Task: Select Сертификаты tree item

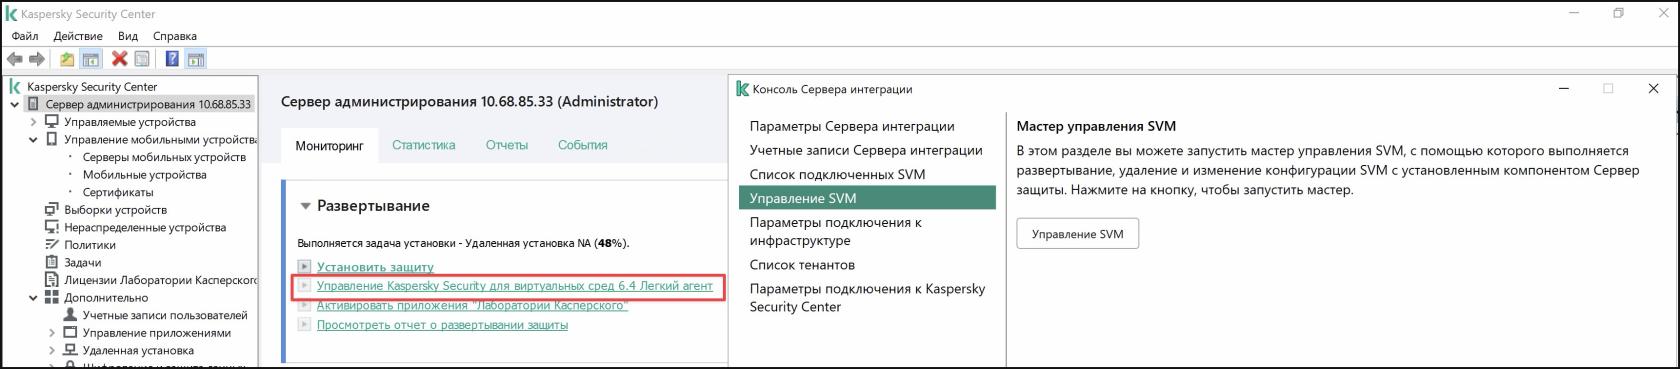Action: [x=118, y=192]
